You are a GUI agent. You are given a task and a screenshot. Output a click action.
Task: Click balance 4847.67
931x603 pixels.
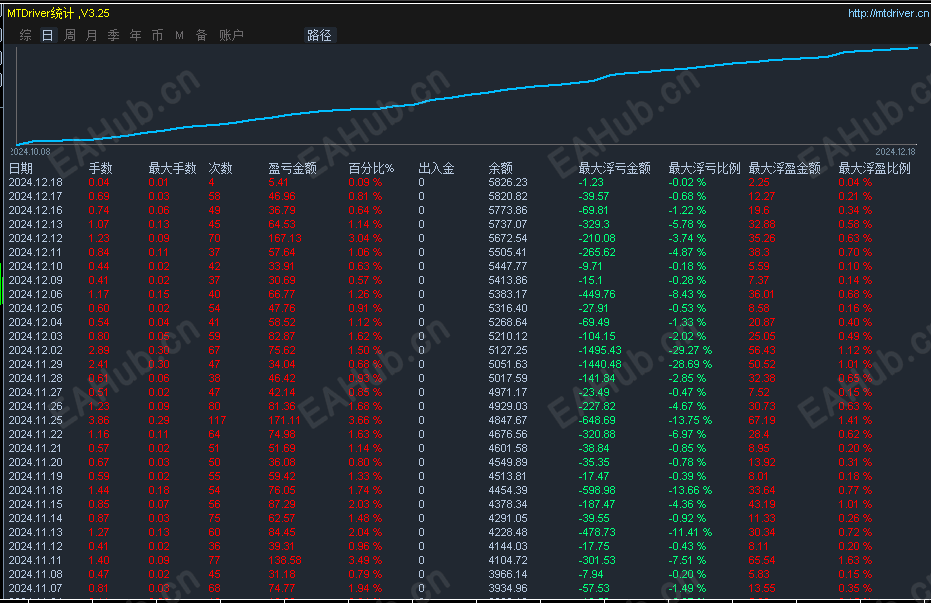[x=508, y=420]
